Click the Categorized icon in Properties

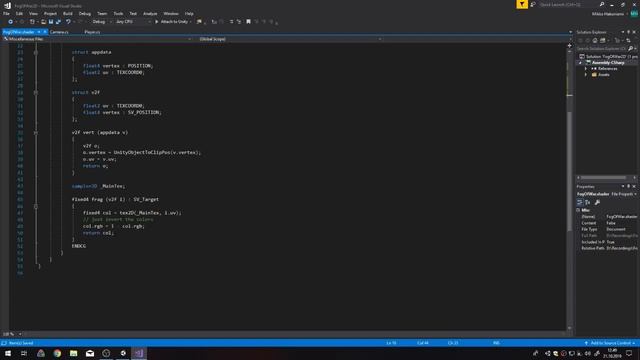(x=580, y=202)
